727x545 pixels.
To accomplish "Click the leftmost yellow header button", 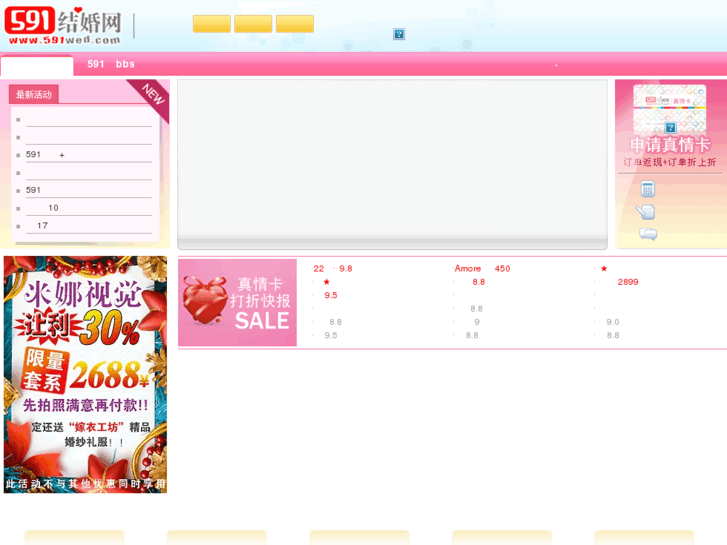I will (x=211, y=24).
